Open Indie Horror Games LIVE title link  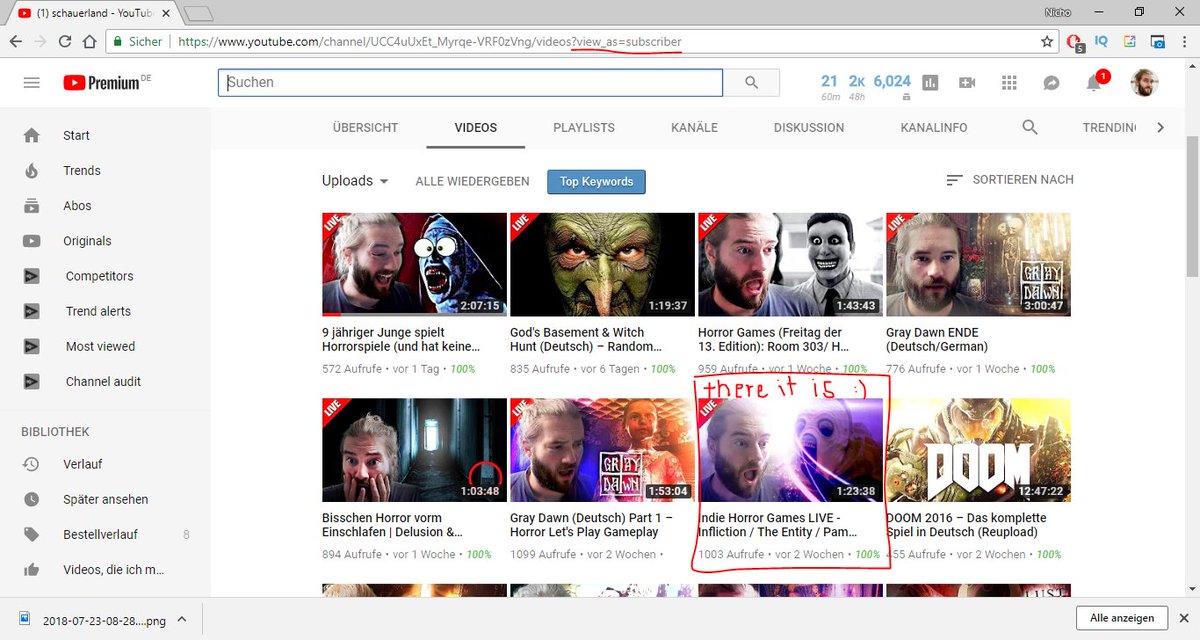pos(778,525)
